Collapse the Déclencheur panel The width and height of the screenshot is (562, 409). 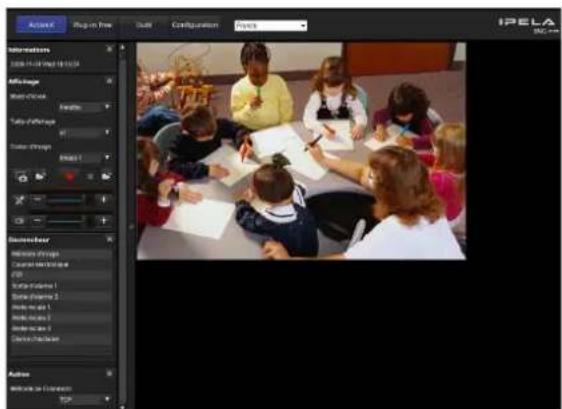pyautogui.click(x=109, y=239)
